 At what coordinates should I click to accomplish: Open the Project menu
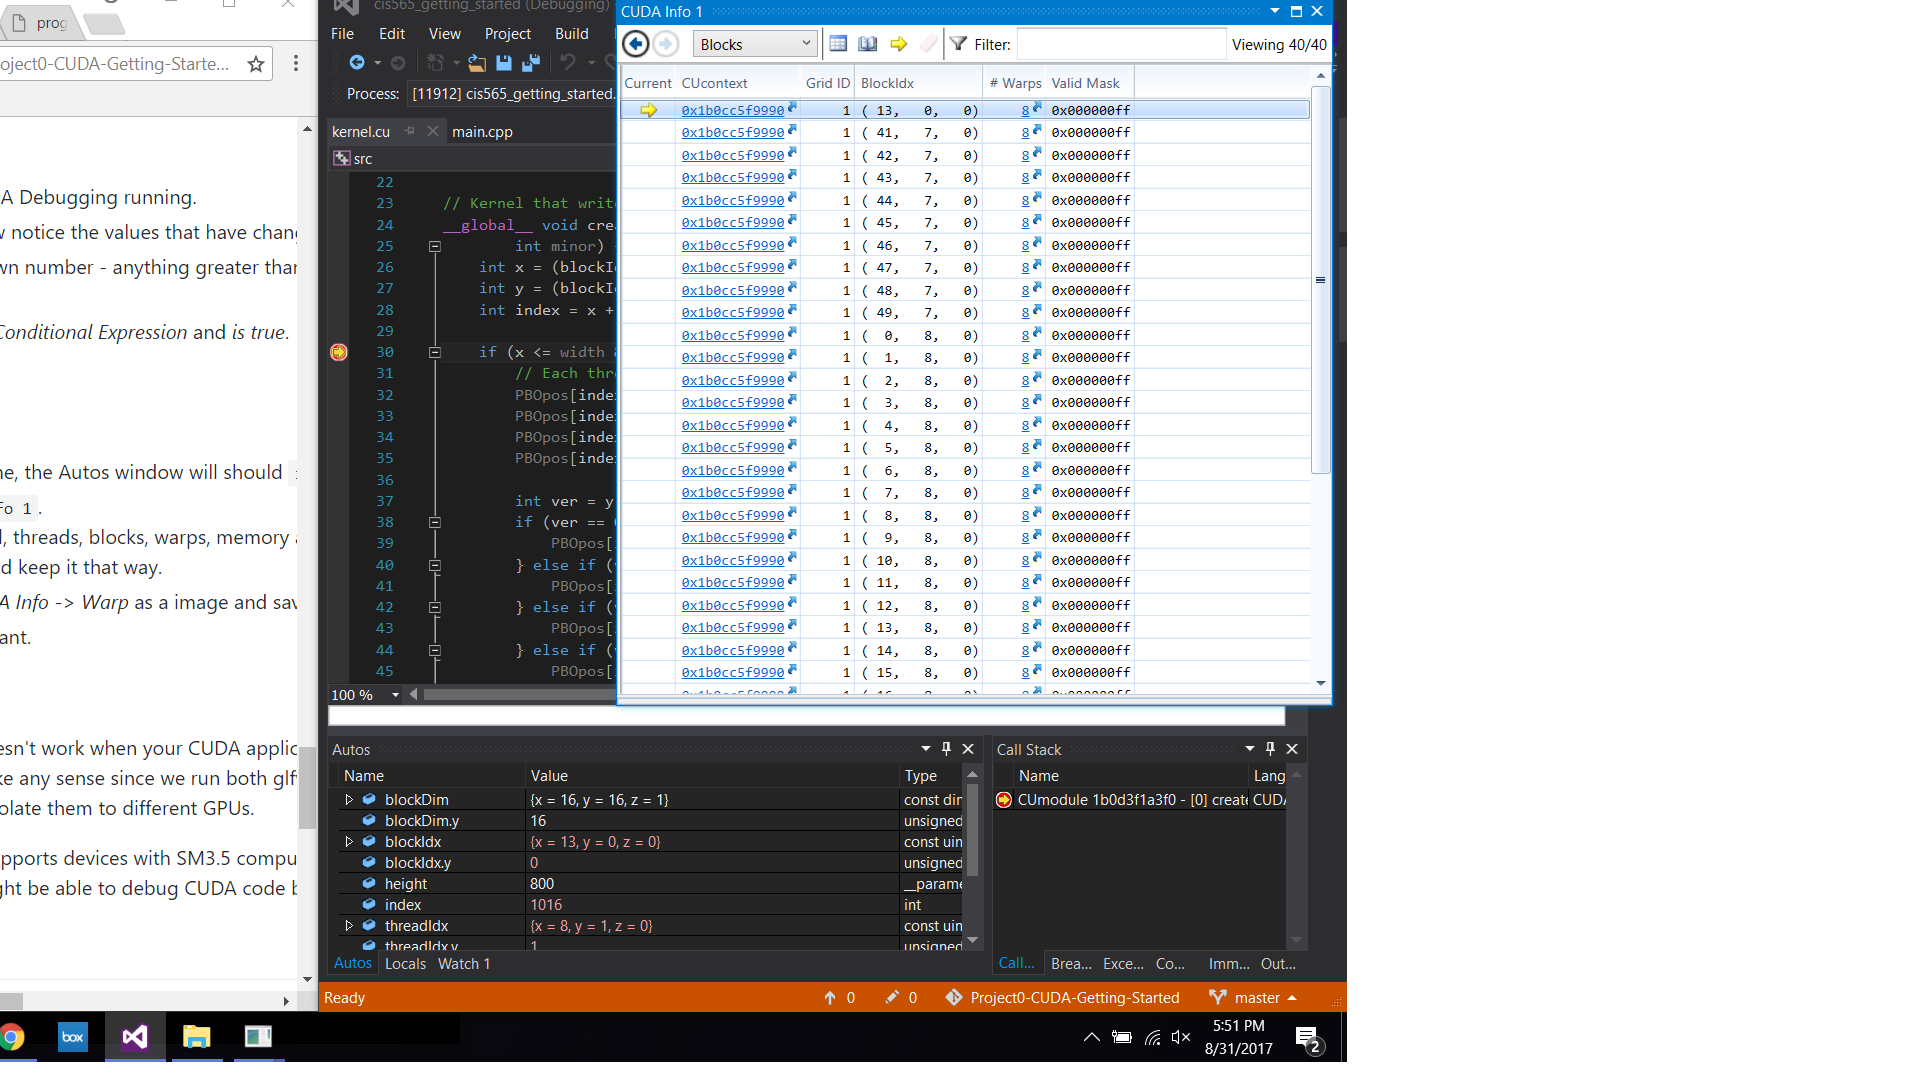507,34
